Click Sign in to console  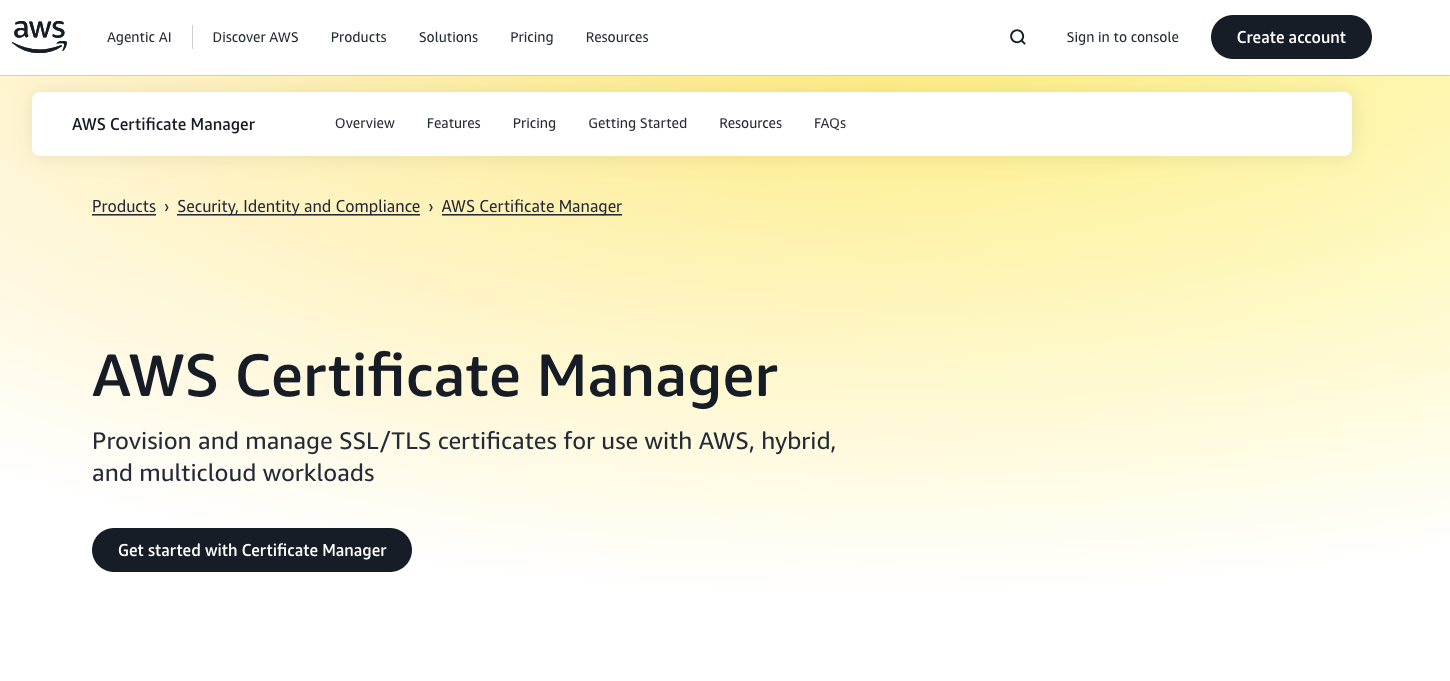pyautogui.click(x=1122, y=37)
